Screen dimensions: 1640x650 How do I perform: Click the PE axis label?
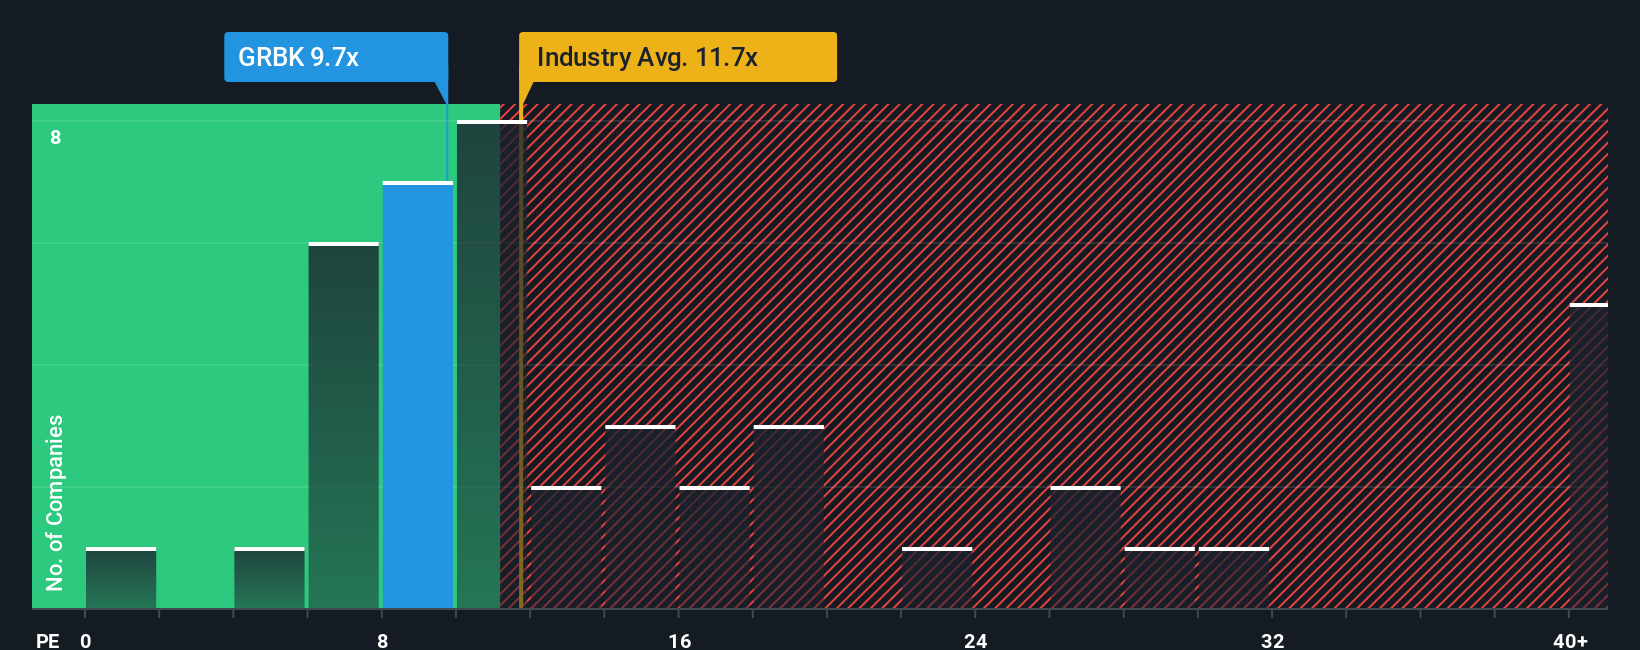(x=48, y=641)
